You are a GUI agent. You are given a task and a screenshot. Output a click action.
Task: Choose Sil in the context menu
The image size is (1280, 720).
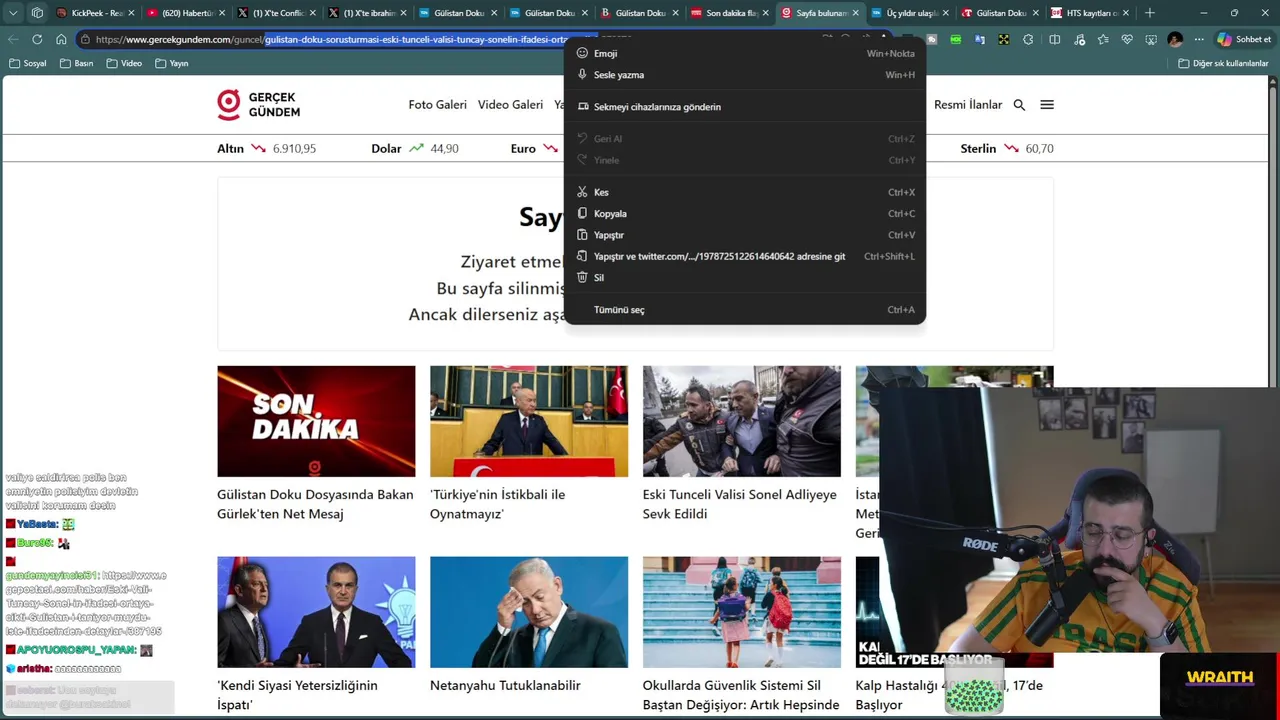[745, 278]
